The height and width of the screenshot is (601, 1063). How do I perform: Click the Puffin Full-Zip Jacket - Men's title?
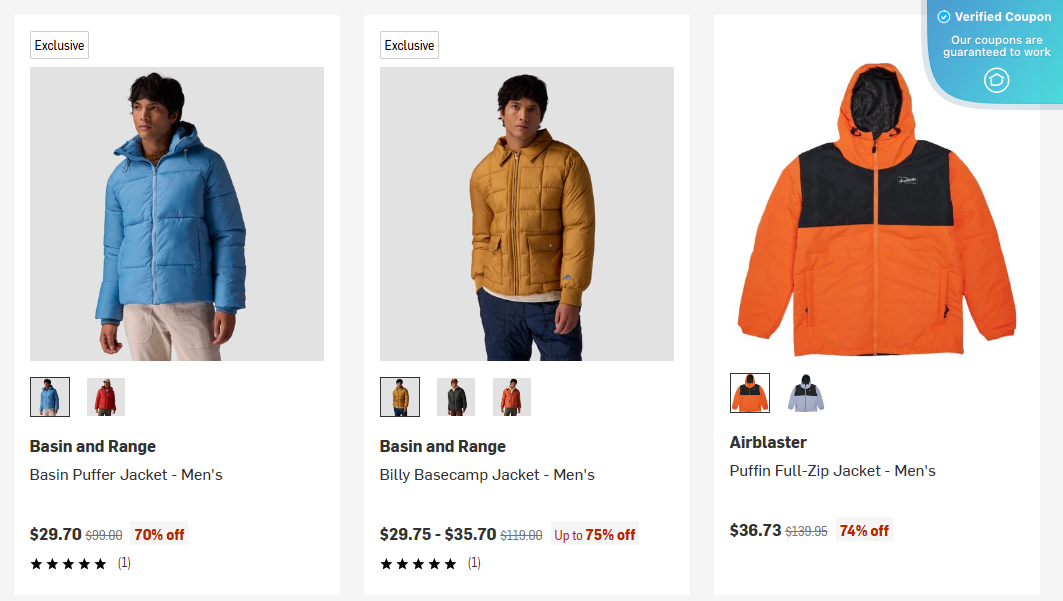coord(833,471)
